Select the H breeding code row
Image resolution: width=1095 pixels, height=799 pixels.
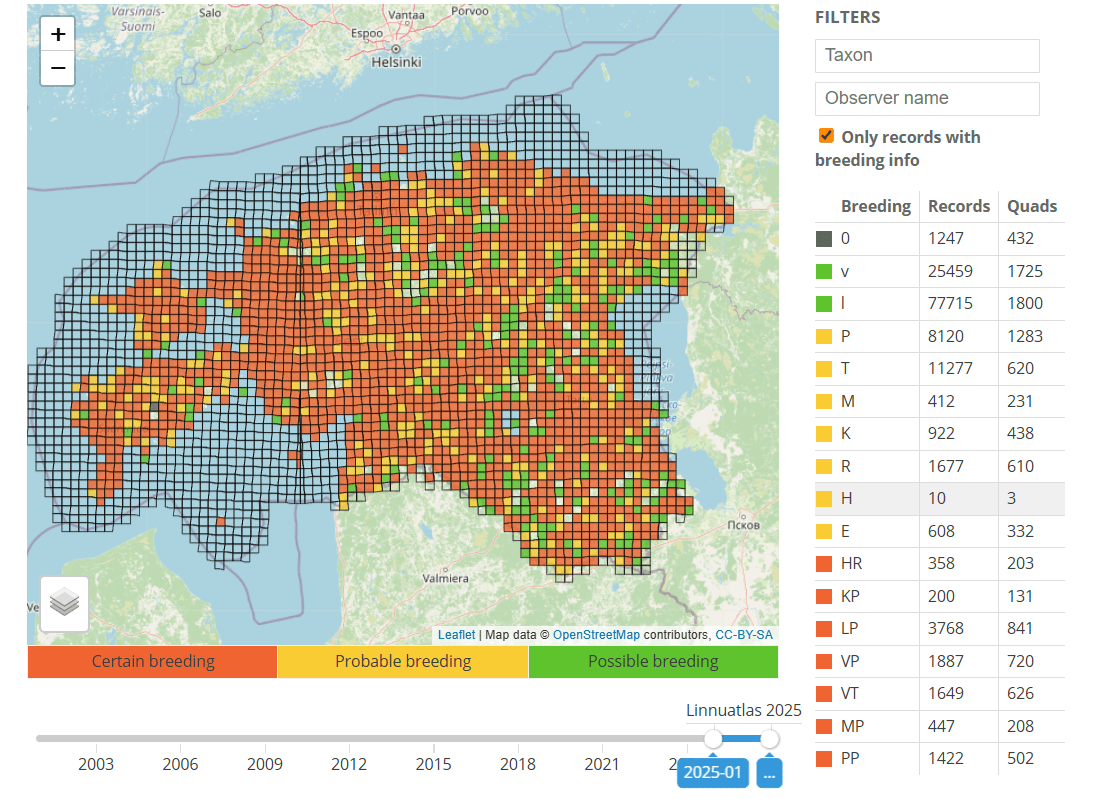point(938,499)
